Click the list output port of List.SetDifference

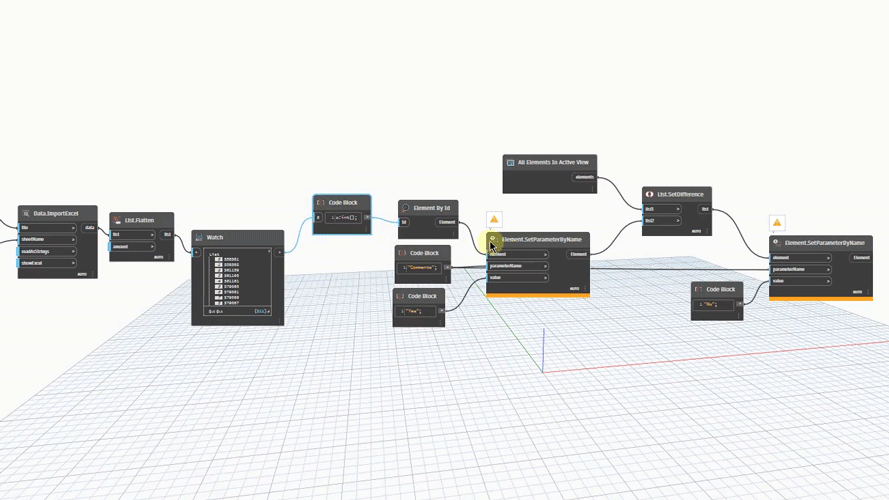click(705, 209)
